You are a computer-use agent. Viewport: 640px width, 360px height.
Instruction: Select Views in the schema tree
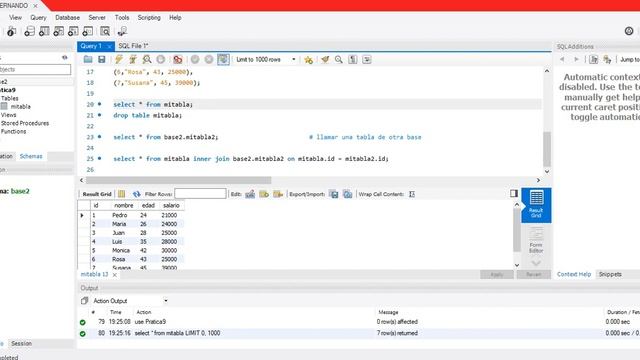click(9, 115)
